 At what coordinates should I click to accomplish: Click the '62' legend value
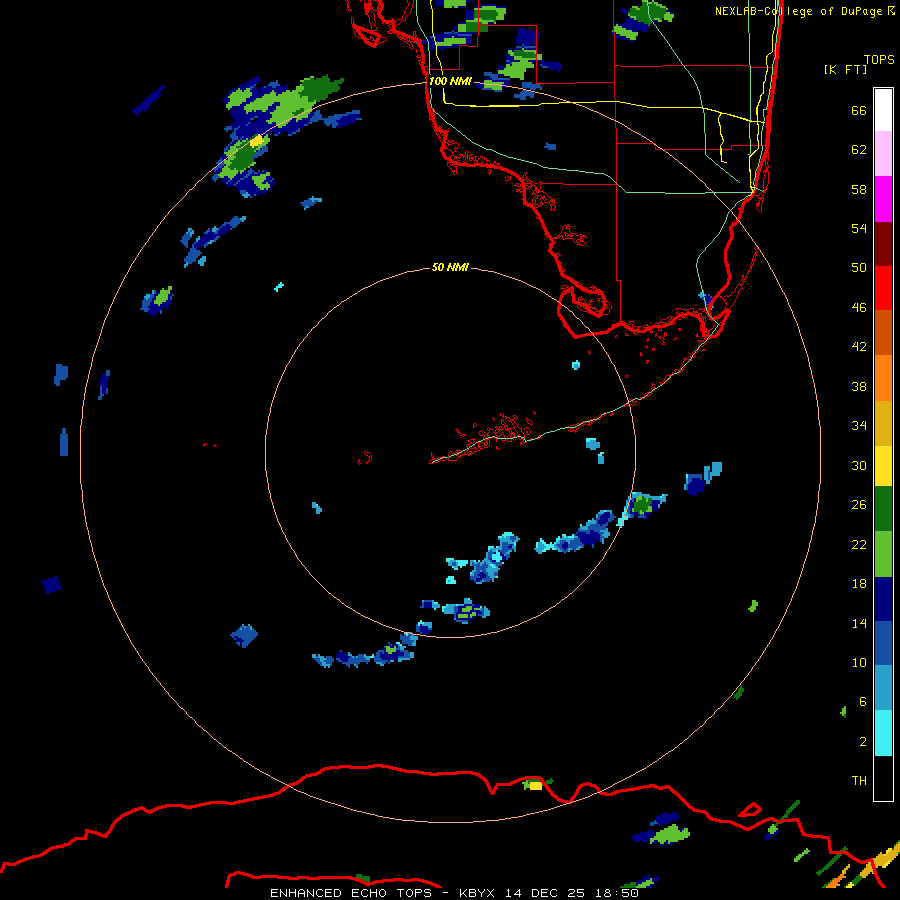pyautogui.click(x=859, y=150)
